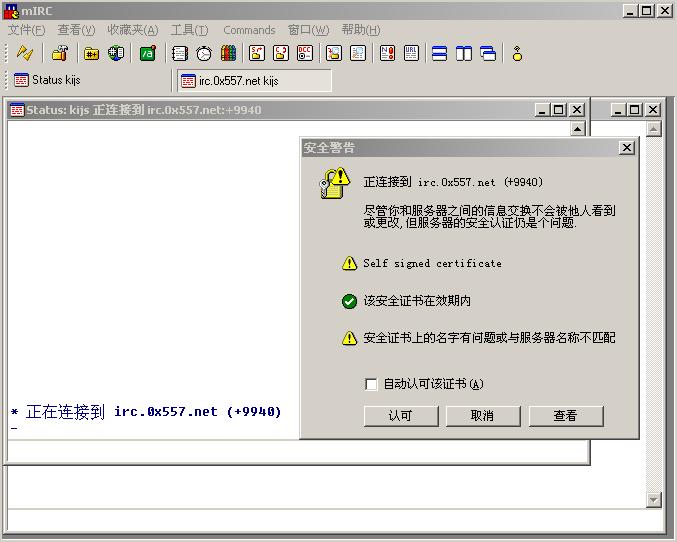
Task: Minimize the Status window
Action: coord(542,110)
